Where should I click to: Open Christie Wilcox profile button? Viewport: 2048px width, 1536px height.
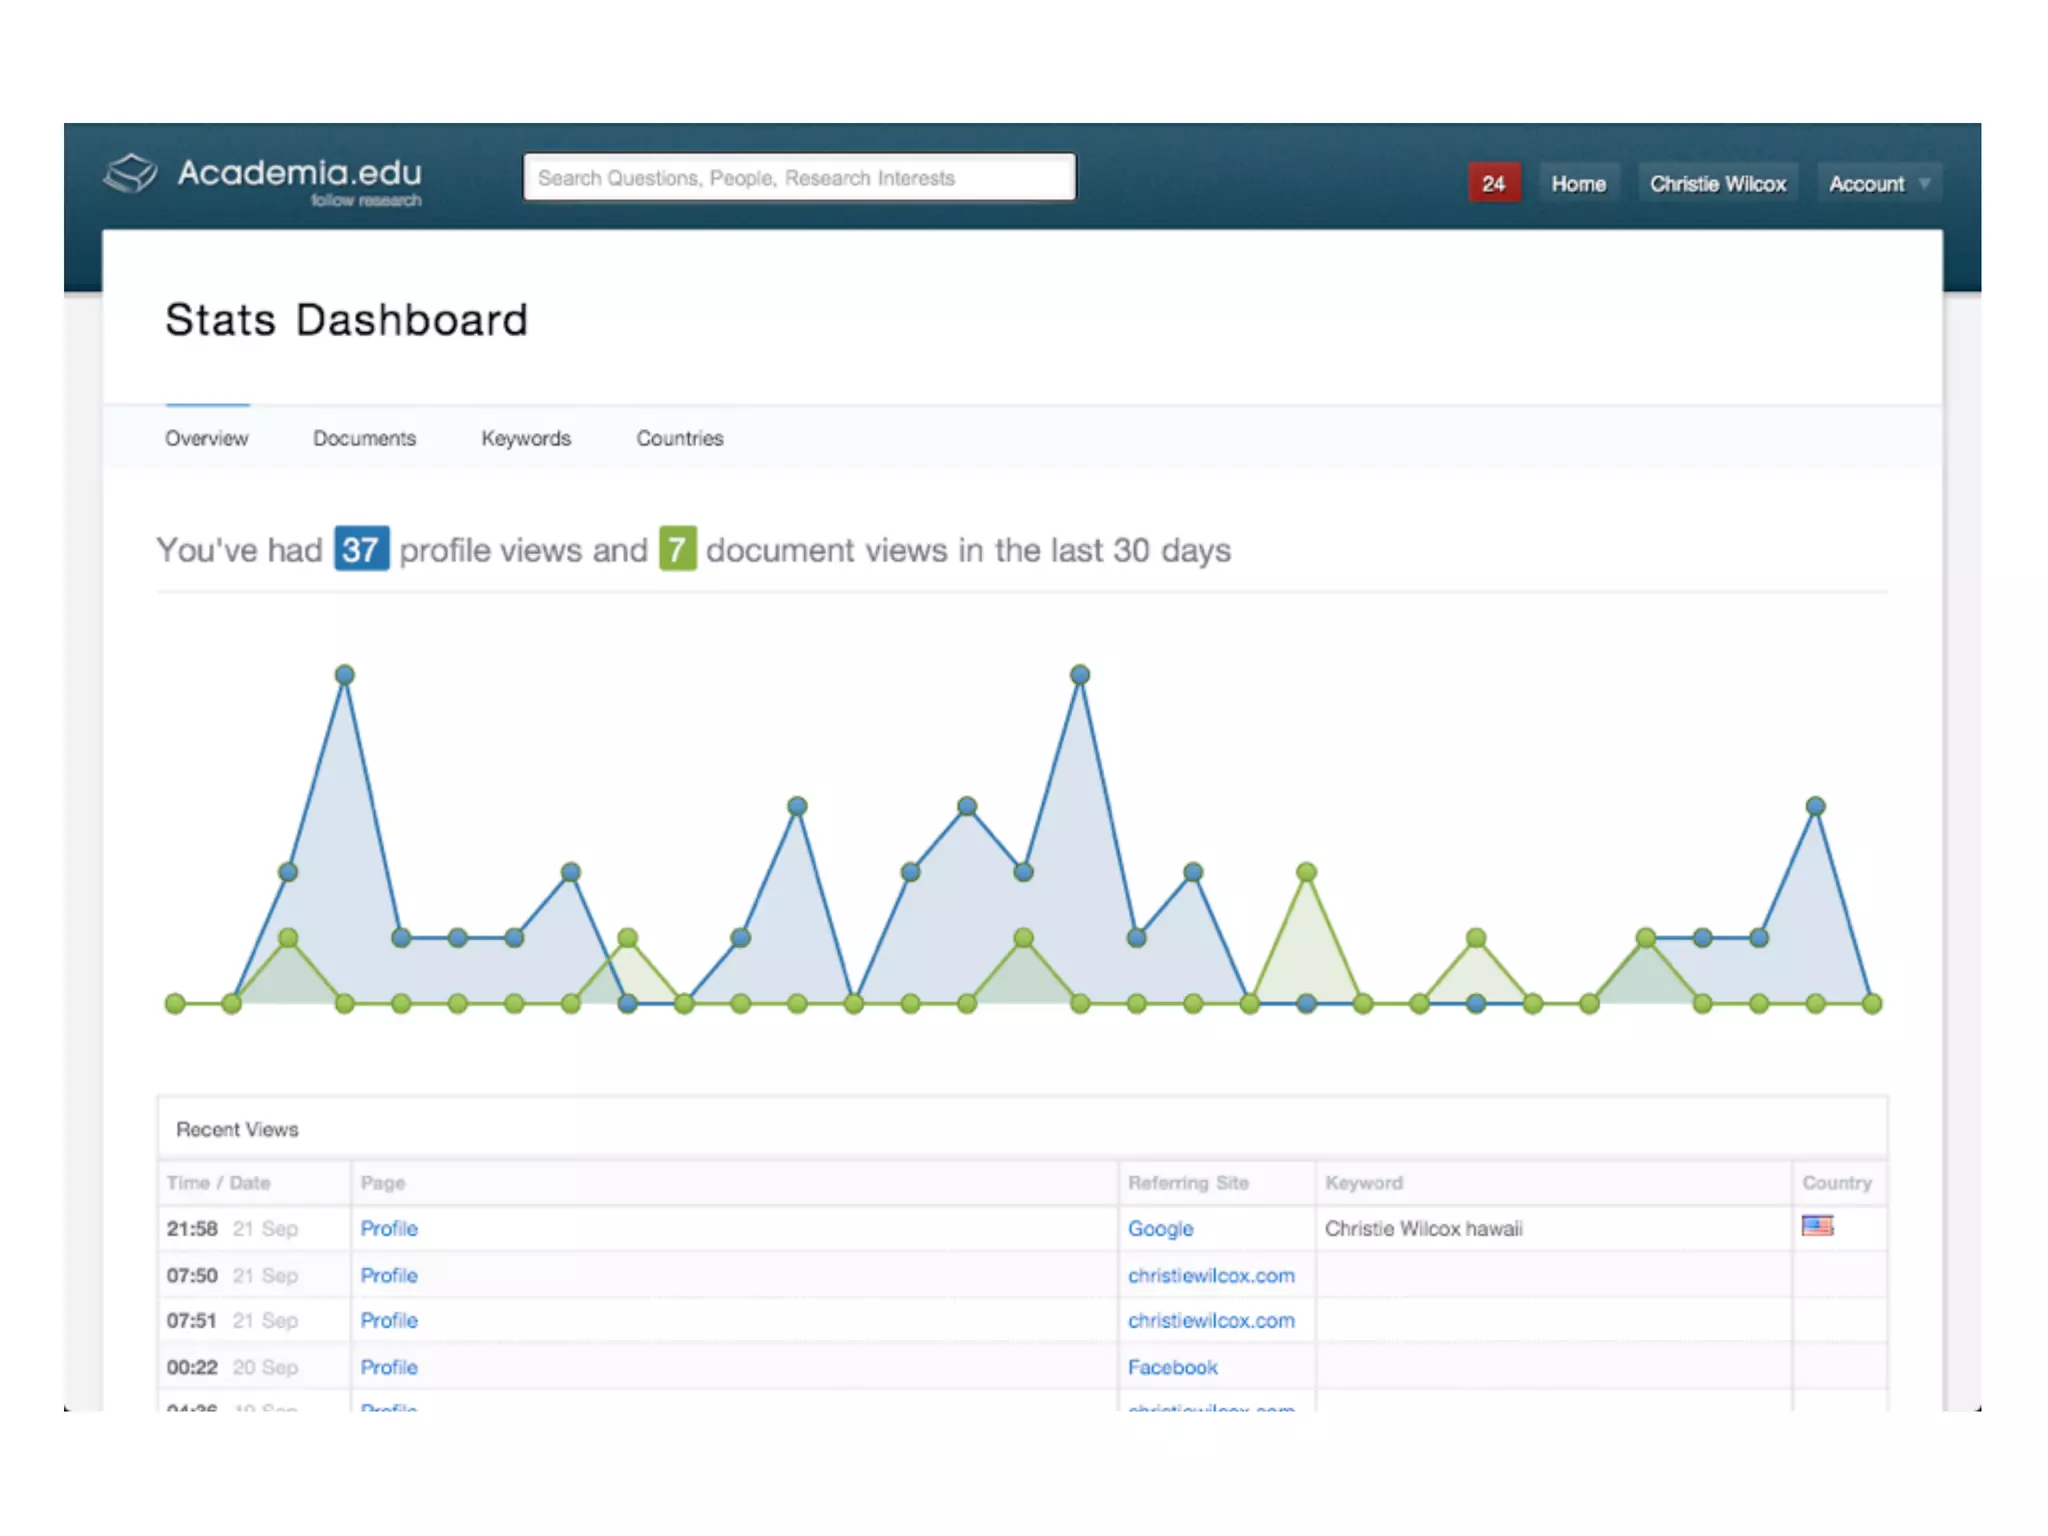1717,184
